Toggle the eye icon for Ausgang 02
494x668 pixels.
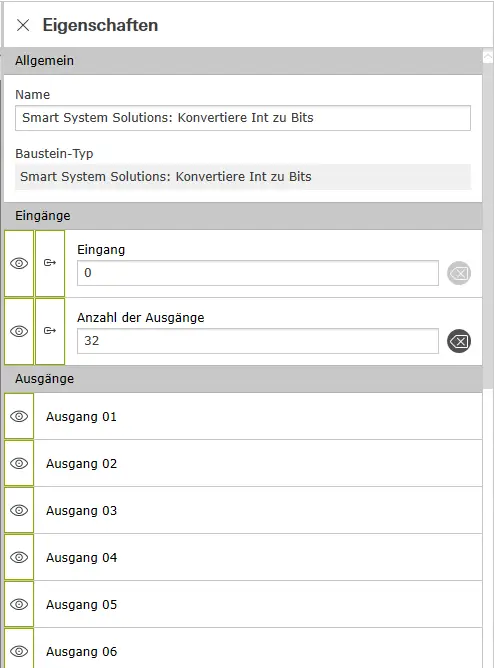click(x=19, y=463)
